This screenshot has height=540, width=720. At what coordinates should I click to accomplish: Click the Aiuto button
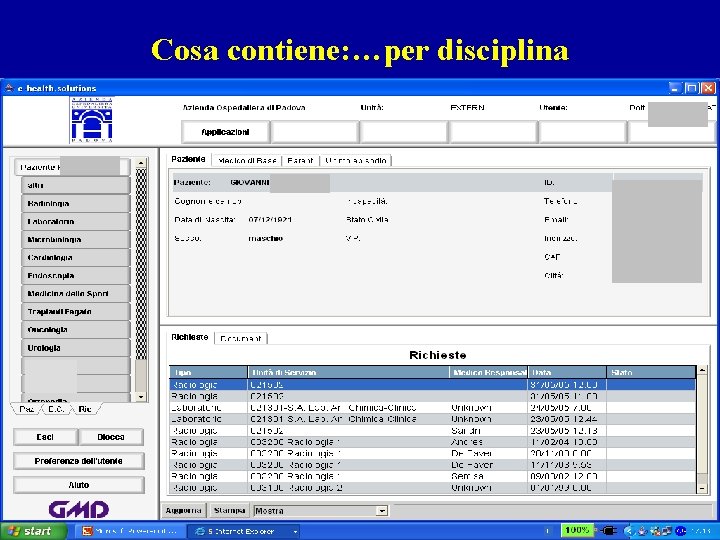tap(79, 485)
